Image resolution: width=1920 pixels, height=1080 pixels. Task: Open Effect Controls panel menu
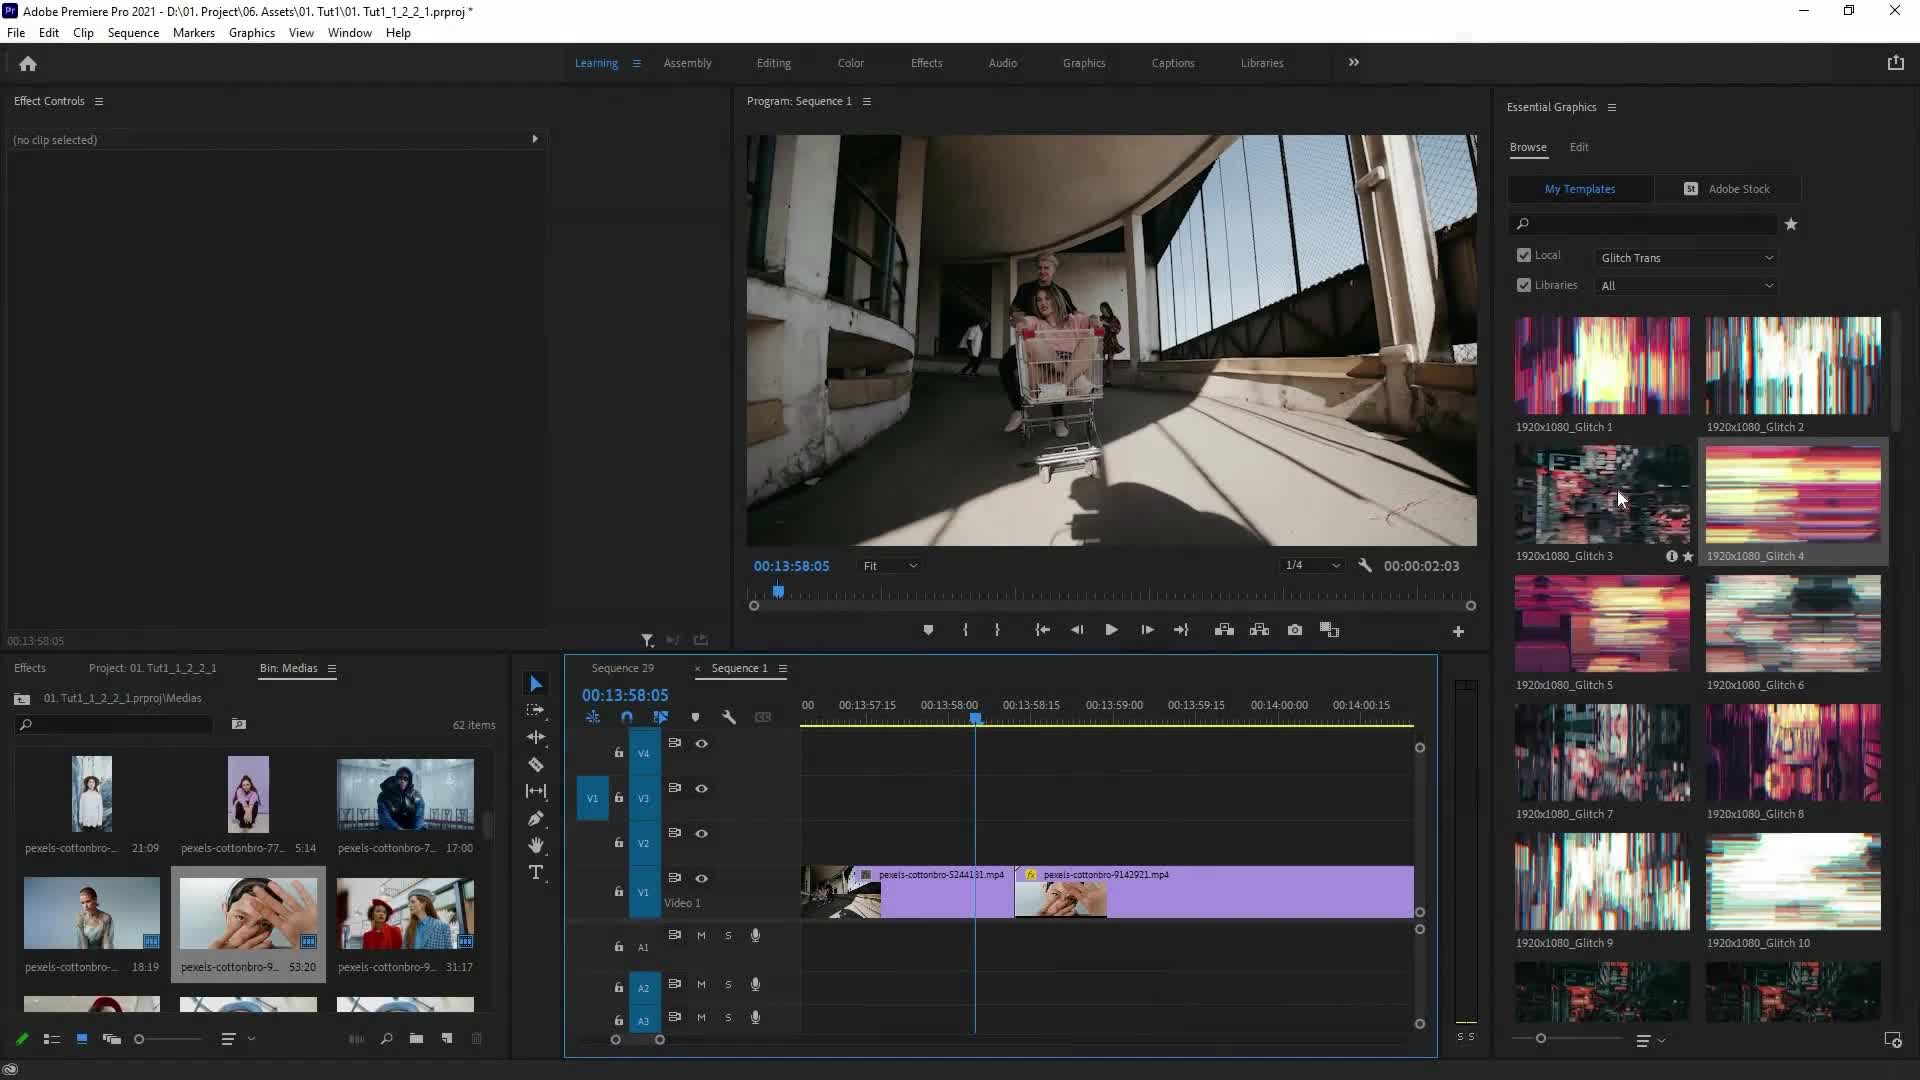(x=98, y=101)
